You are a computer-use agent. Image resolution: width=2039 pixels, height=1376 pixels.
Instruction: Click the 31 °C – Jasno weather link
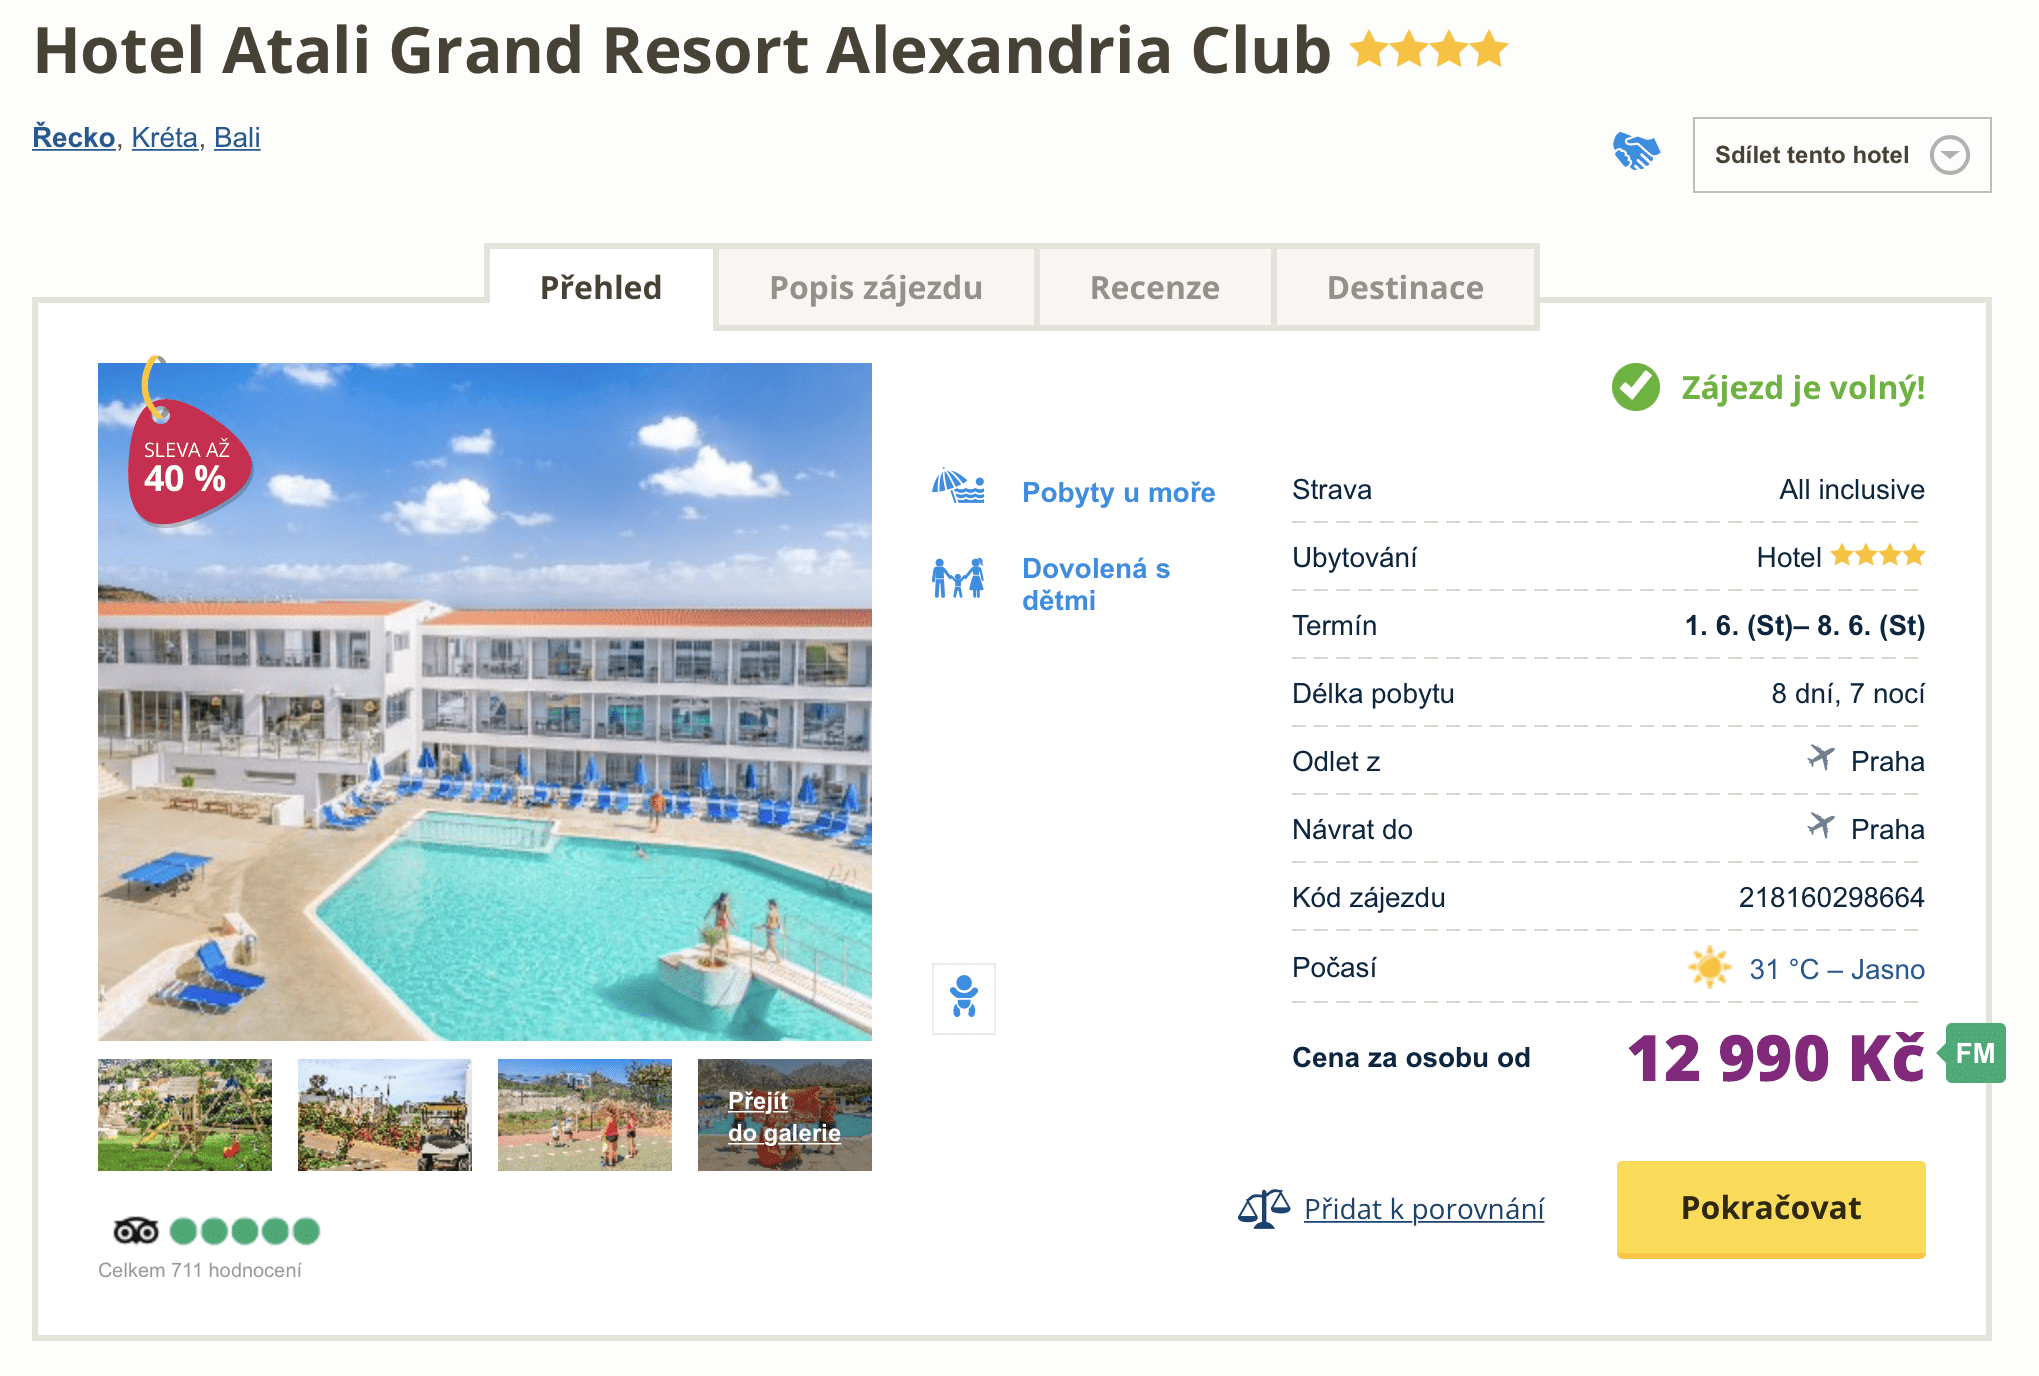1836,969
